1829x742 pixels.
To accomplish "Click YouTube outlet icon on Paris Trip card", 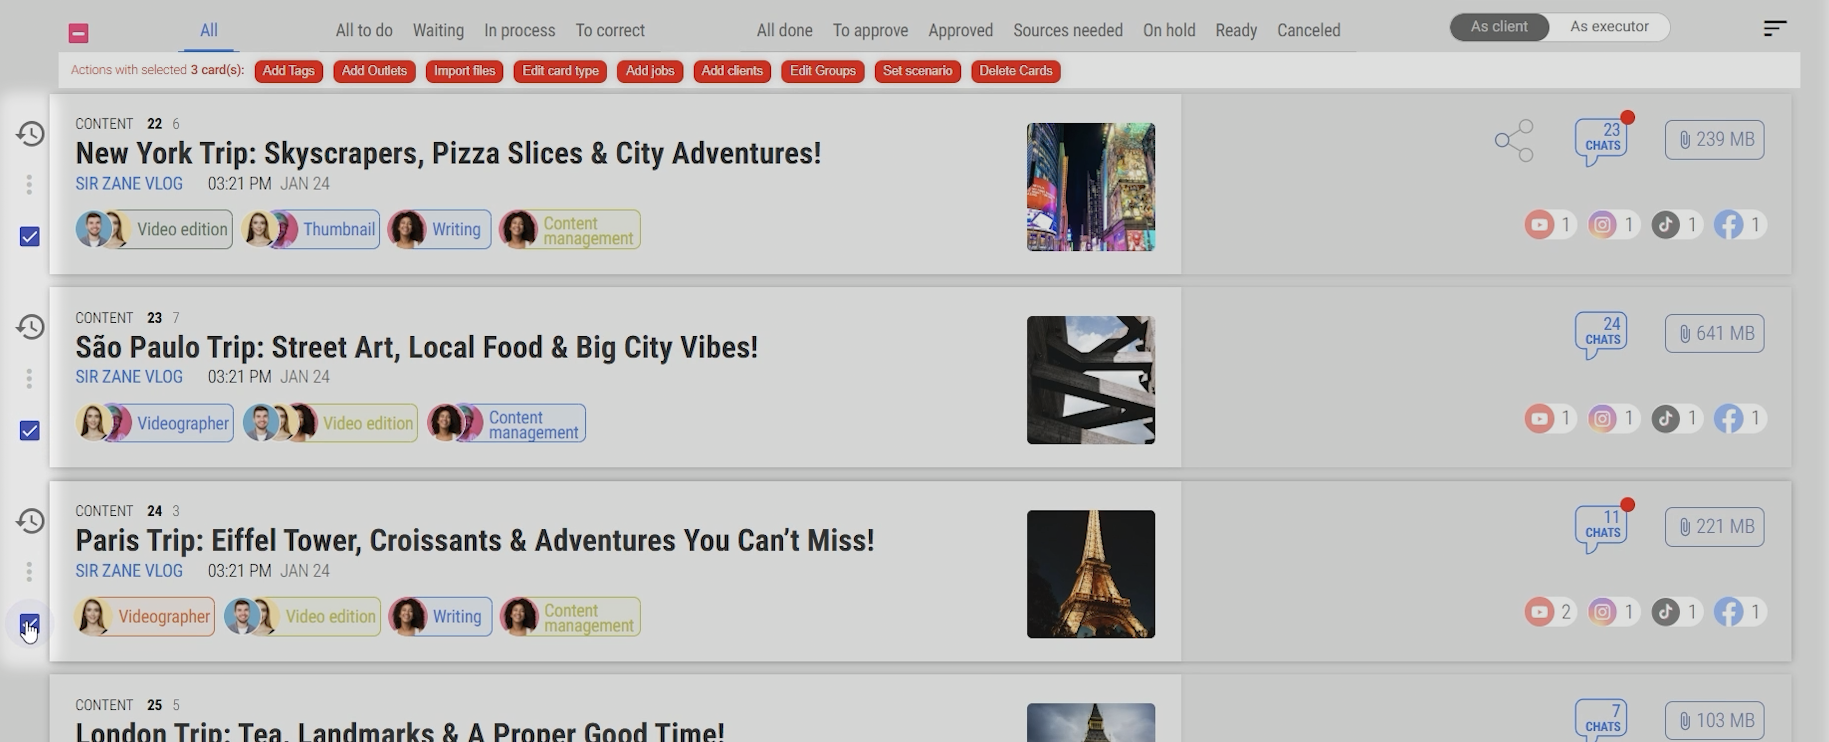I will pos(1539,612).
